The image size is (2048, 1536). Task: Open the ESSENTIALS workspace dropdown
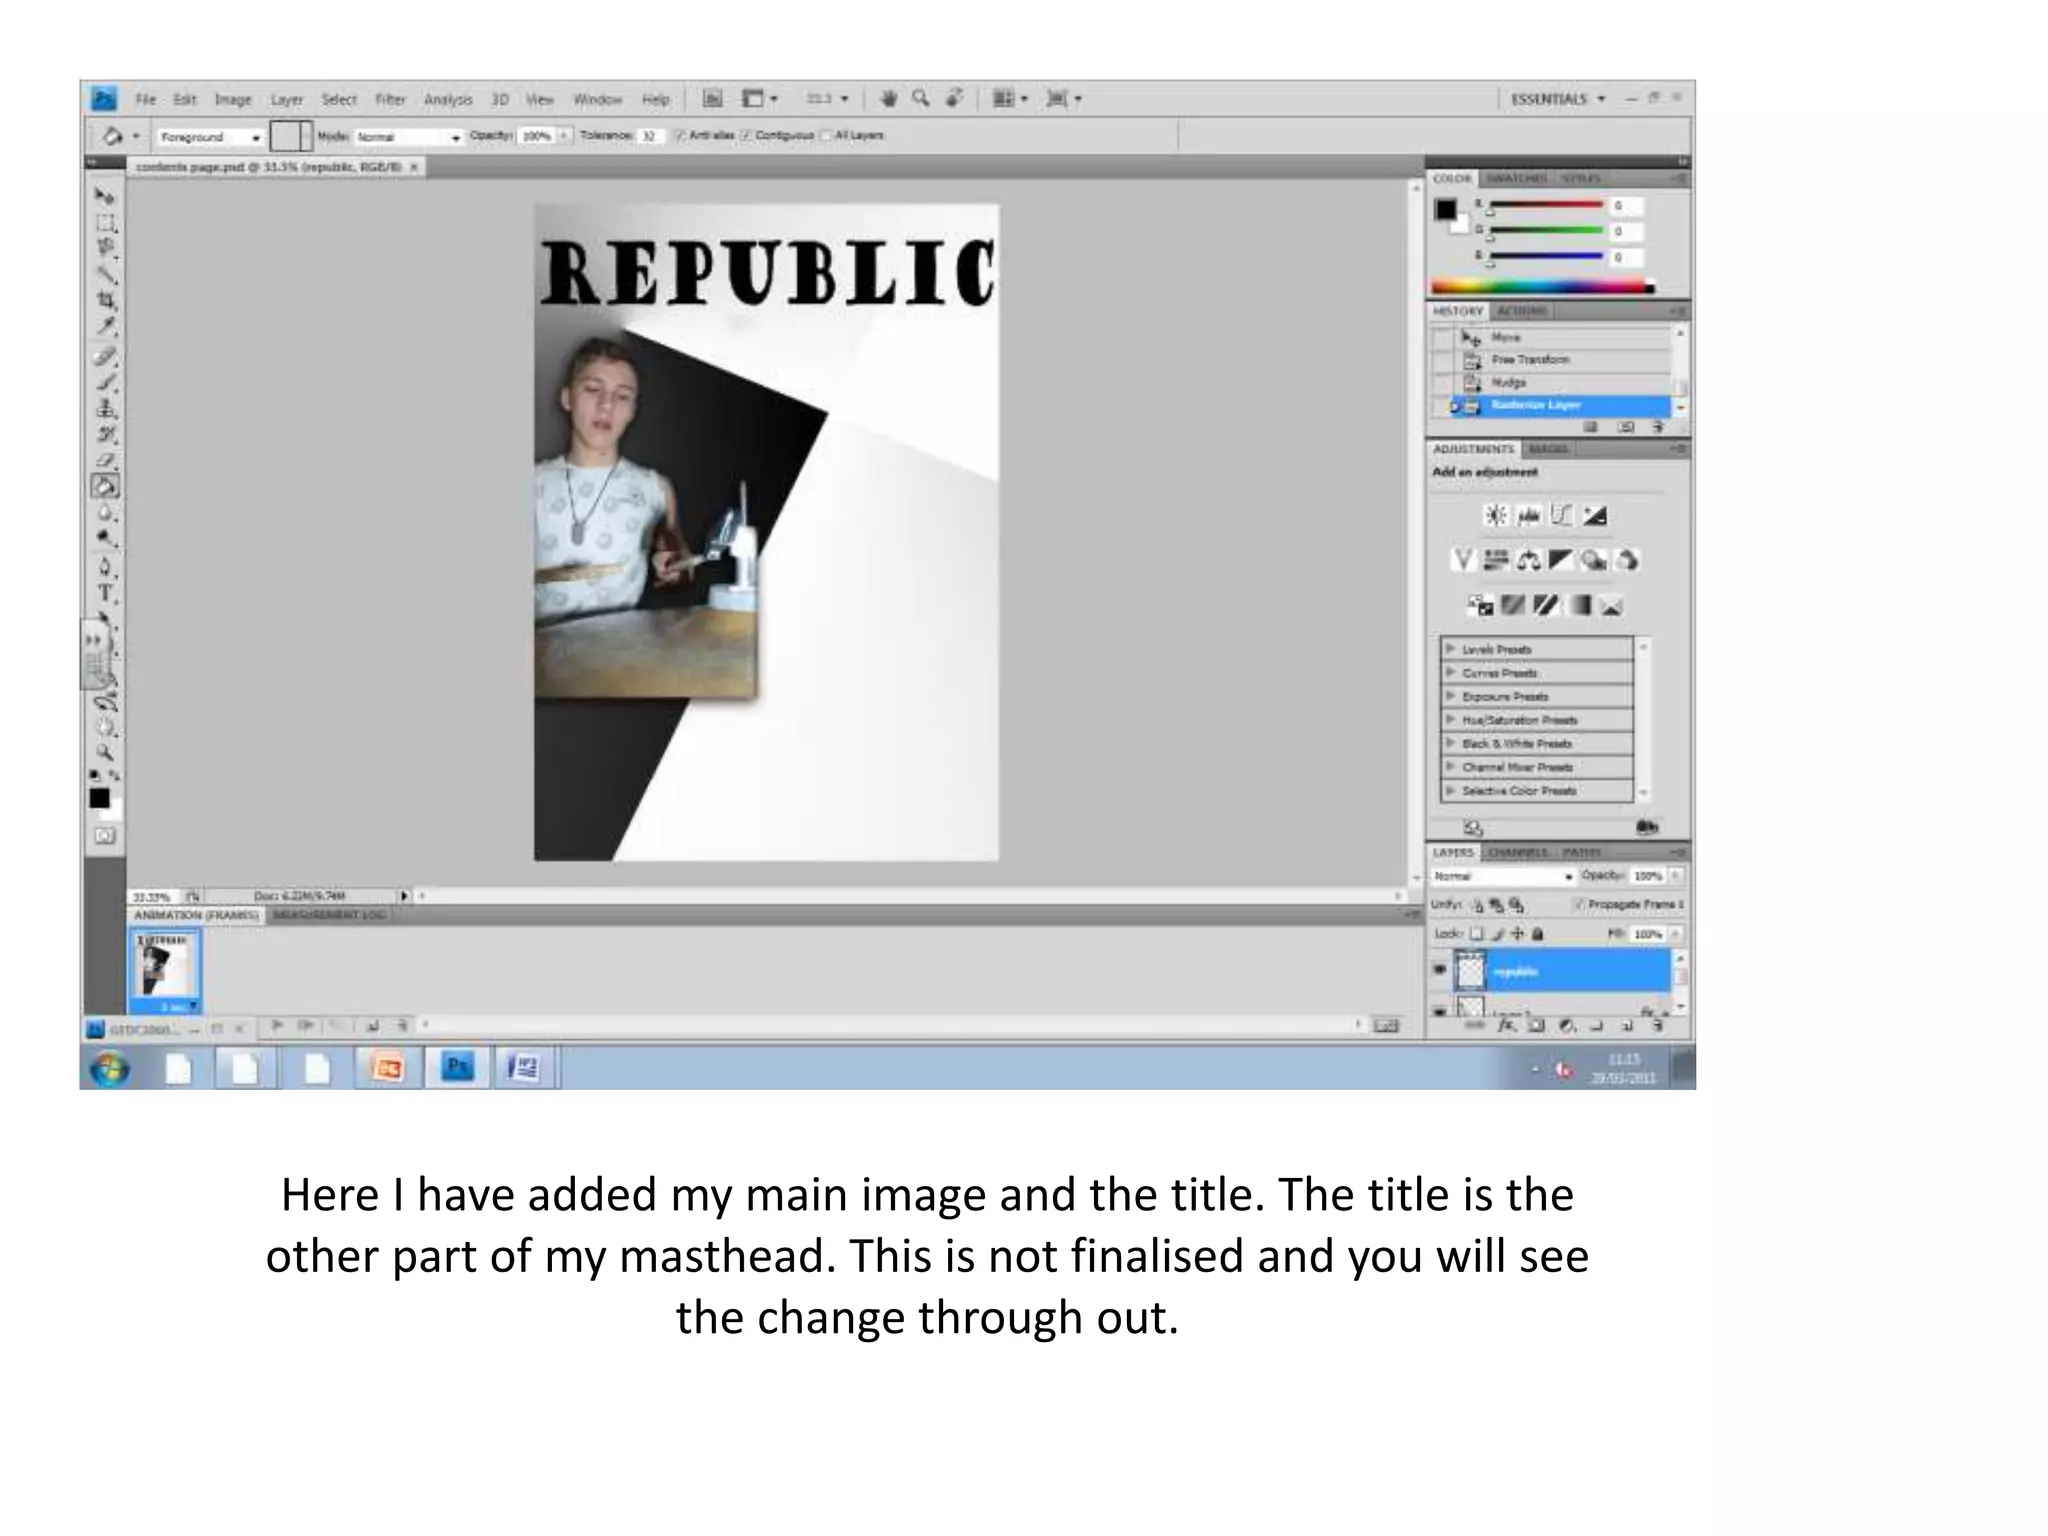[1558, 99]
